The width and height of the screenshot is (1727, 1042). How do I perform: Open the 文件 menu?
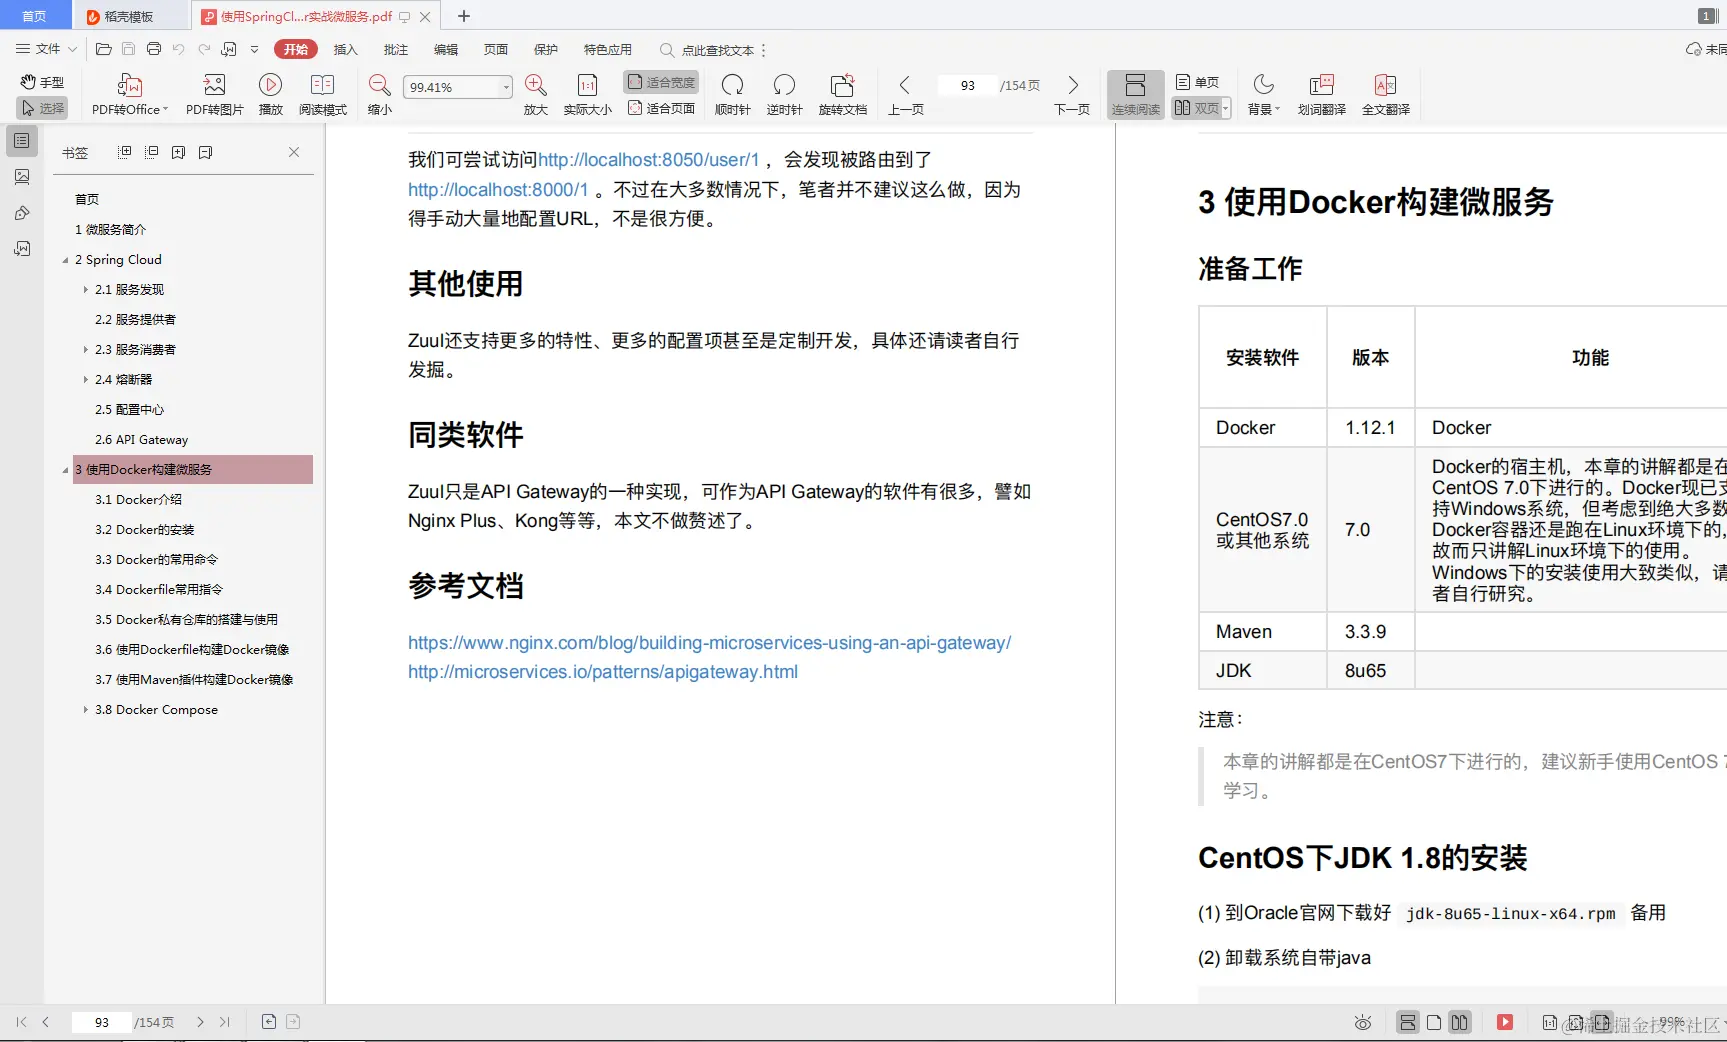(44, 49)
